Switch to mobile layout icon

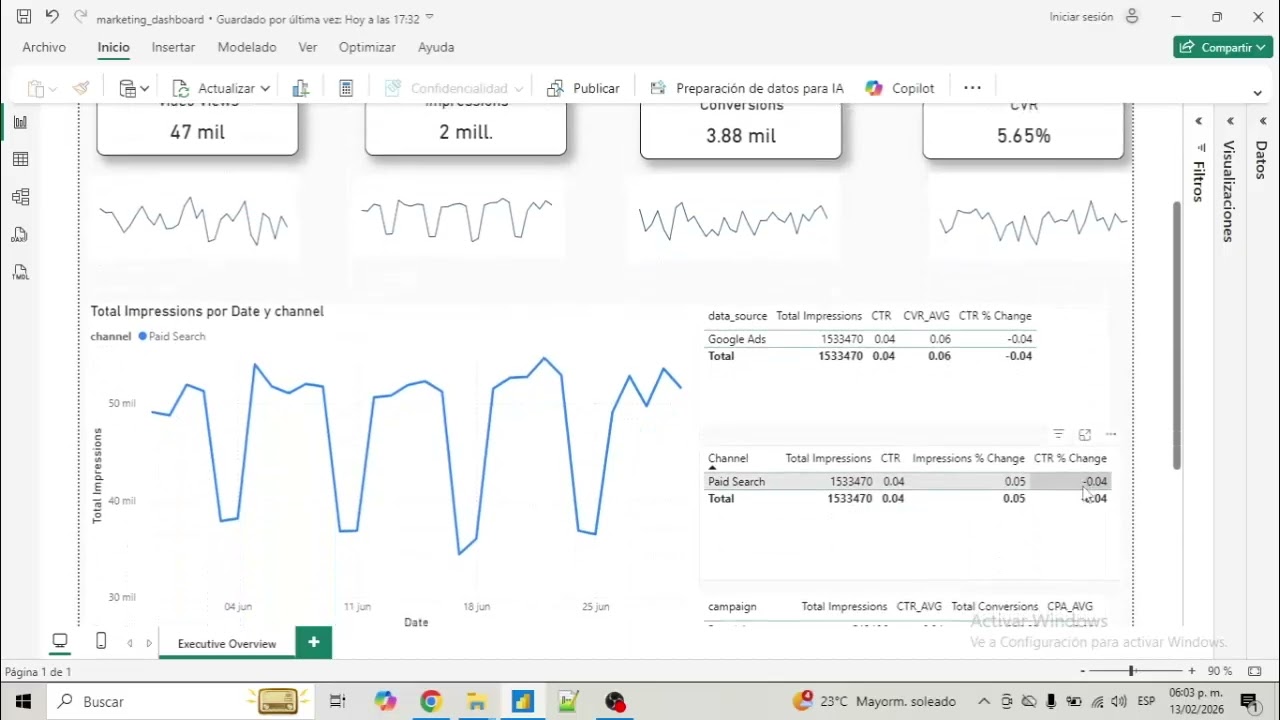coord(101,642)
